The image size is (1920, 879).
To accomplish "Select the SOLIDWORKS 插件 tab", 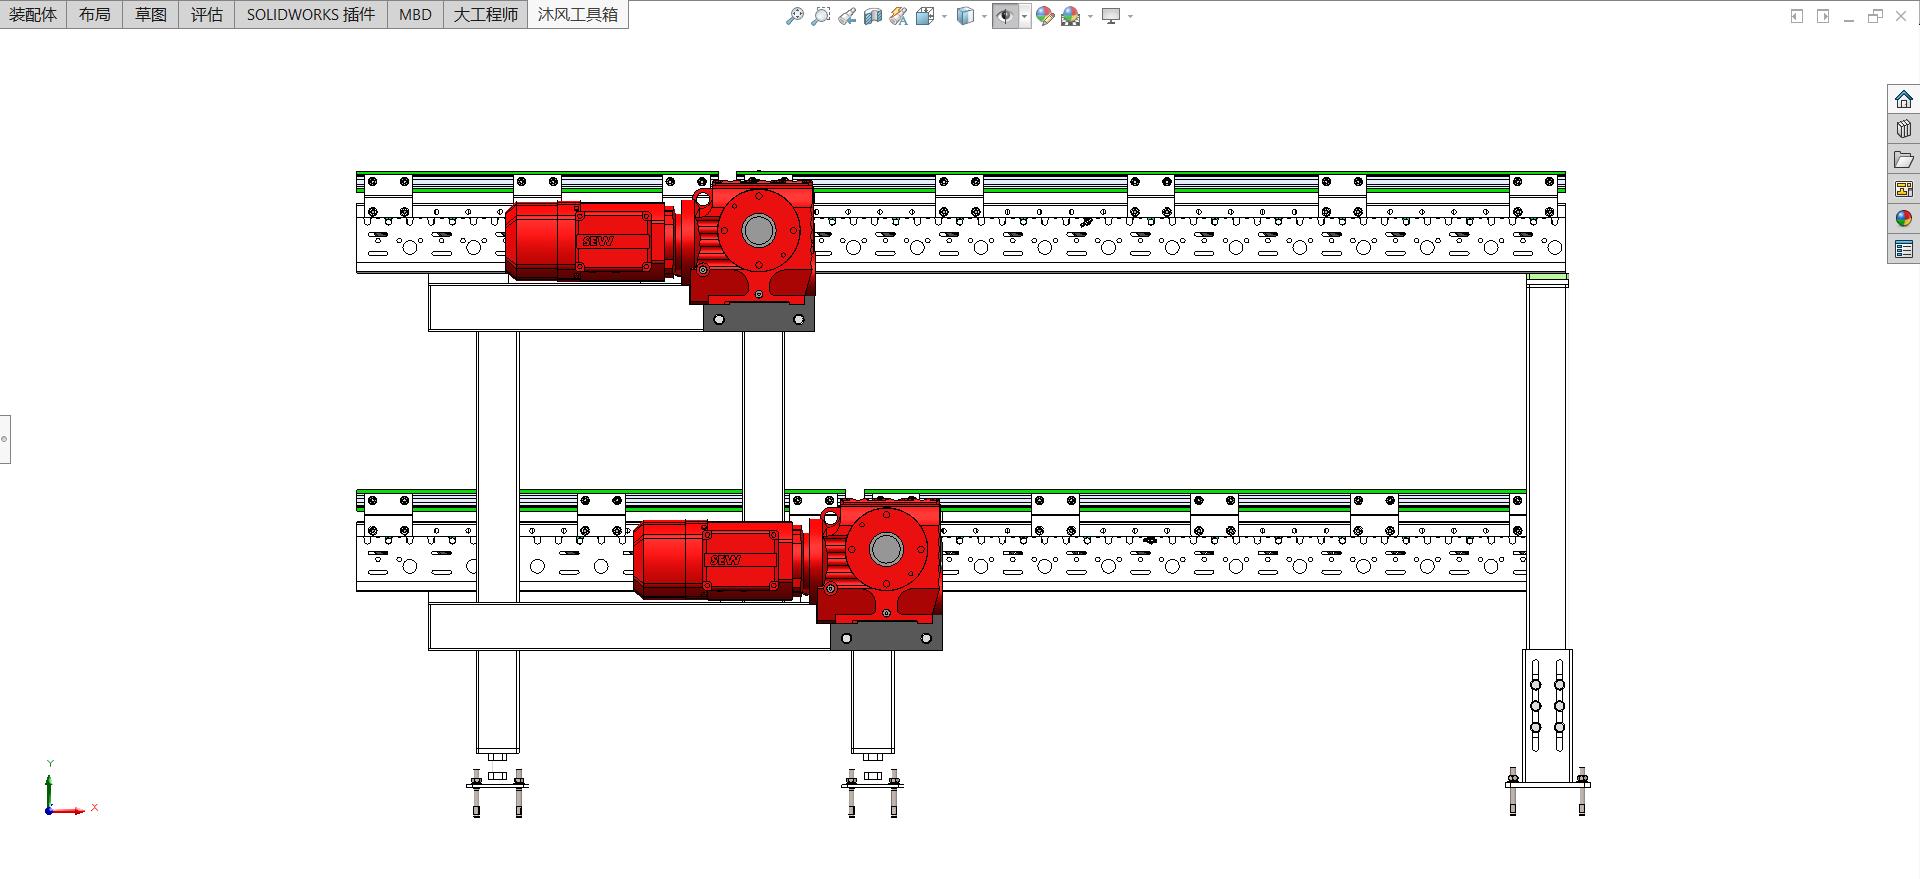I will click(x=311, y=14).
